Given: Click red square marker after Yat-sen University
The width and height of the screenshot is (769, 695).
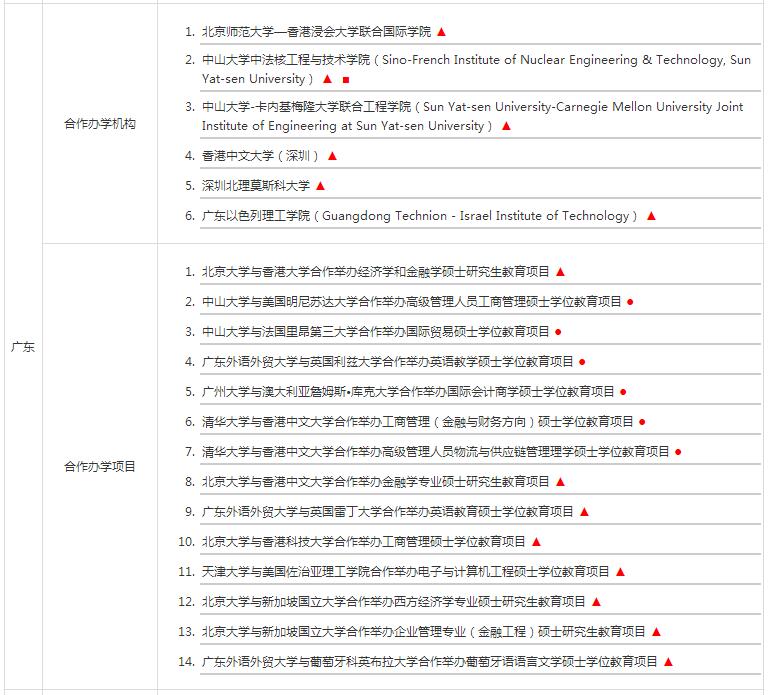Looking at the screenshot, I should [346, 79].
